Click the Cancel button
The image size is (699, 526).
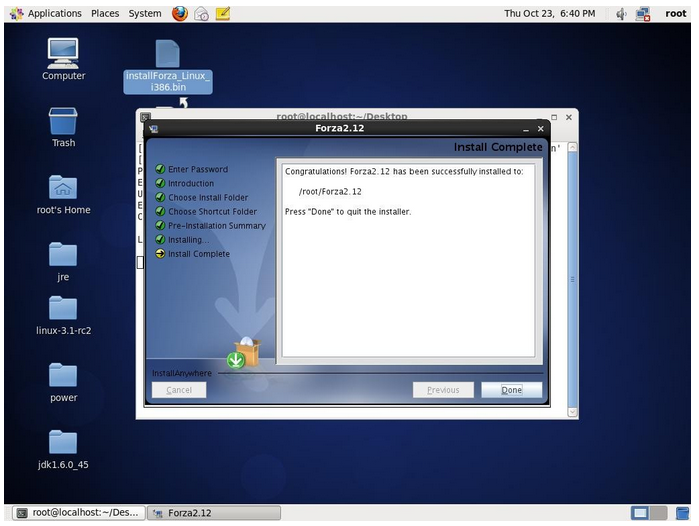[179, 390]
